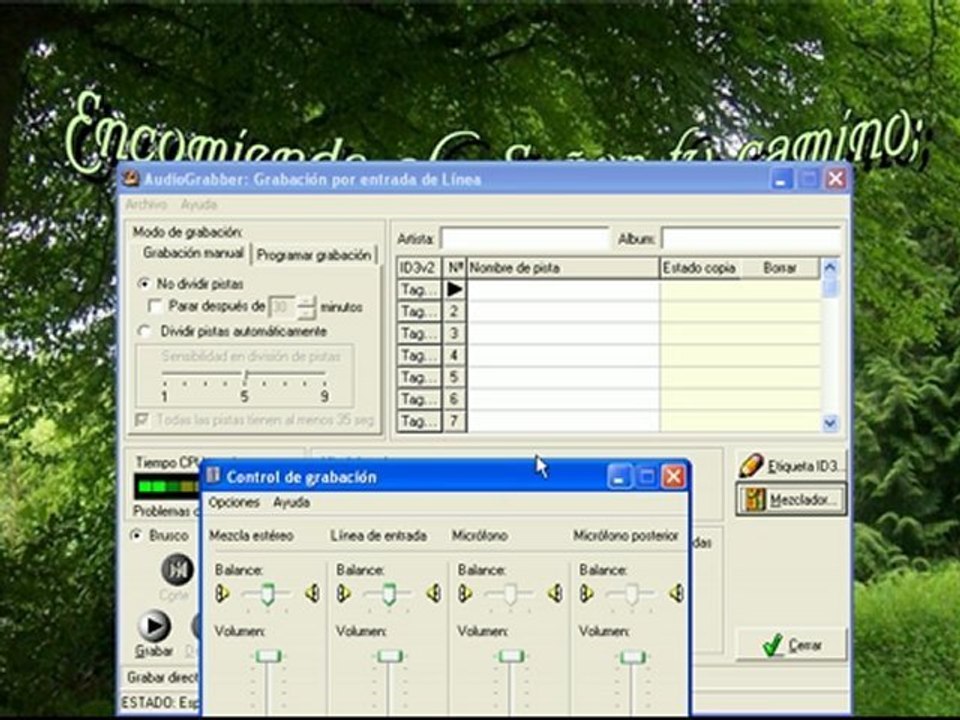Click the Tag button for track 5

pyautogui.click(x=419, y=377)
